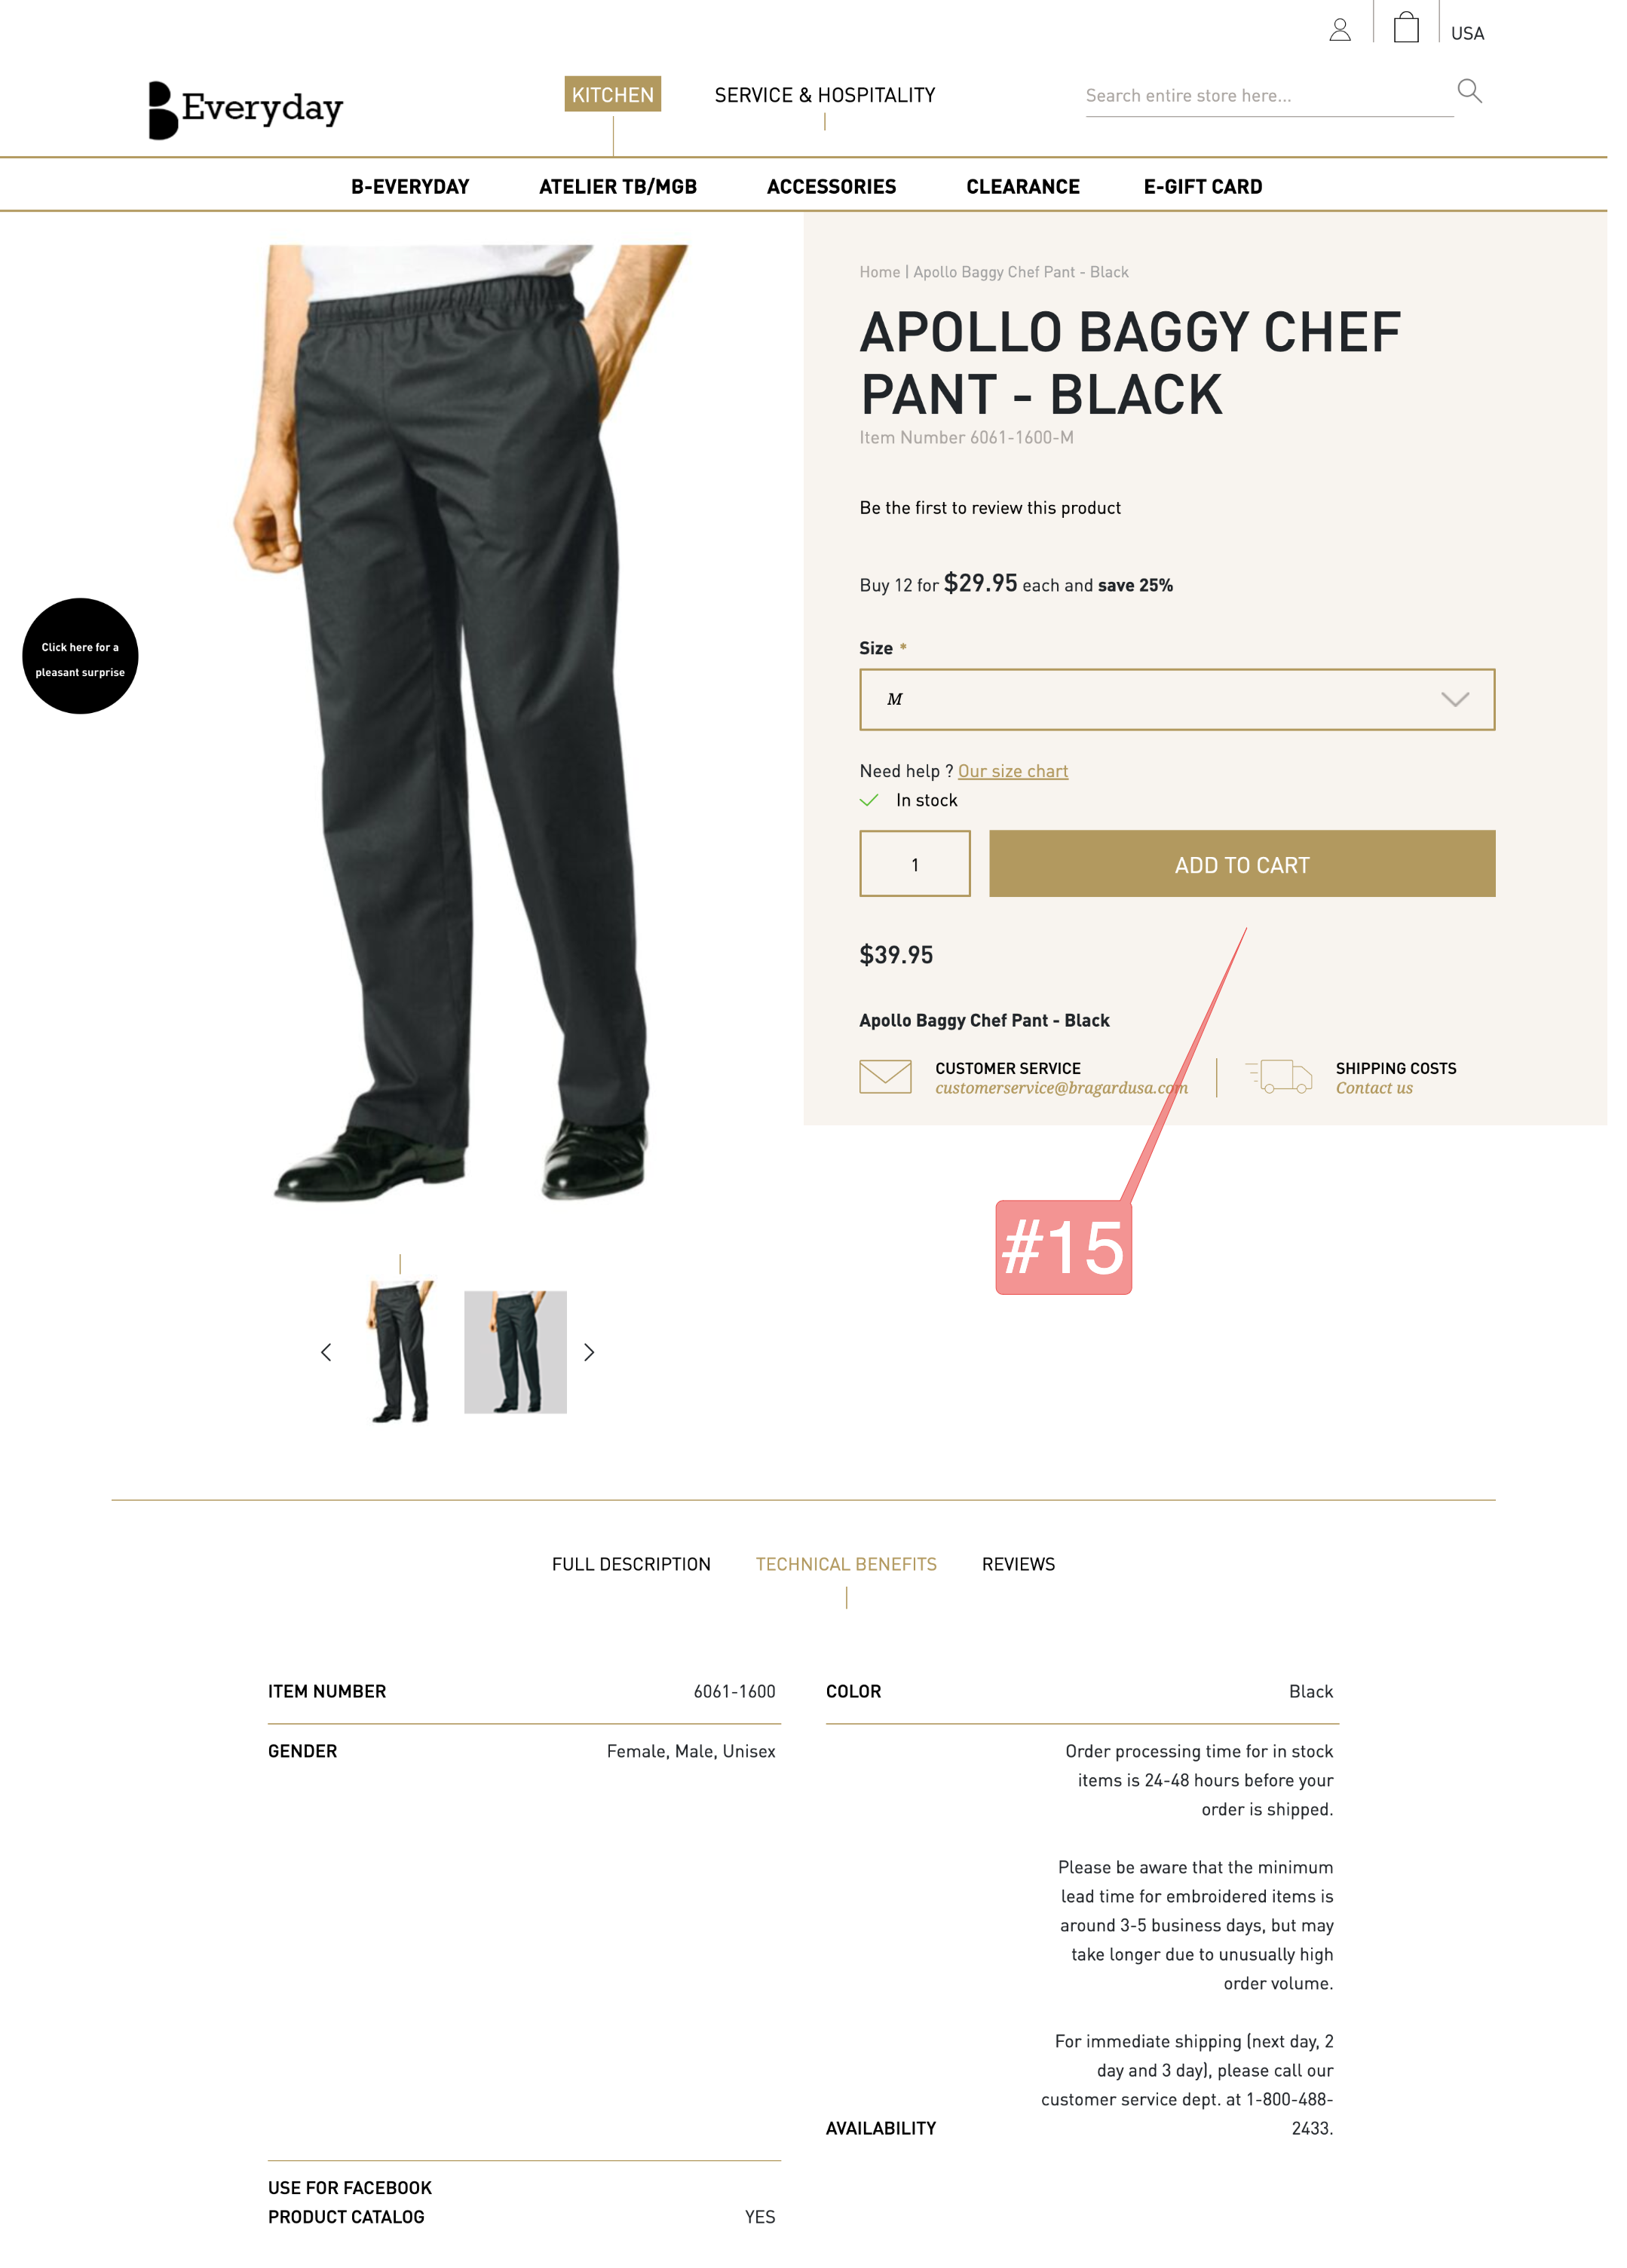Click the shipping truck icon
Screen dimensions: 1627x2268
(x=1278, y=1077)
